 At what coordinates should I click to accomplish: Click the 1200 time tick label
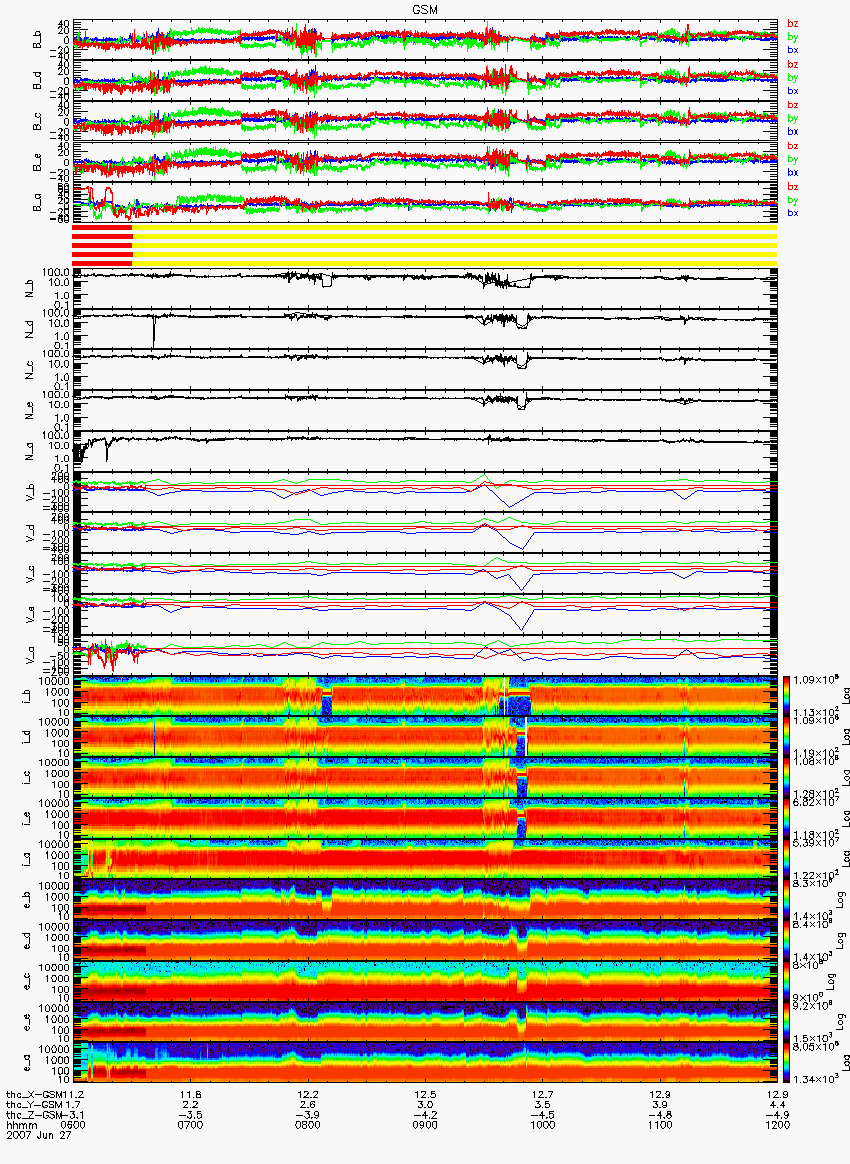[x=777, y=1125]
